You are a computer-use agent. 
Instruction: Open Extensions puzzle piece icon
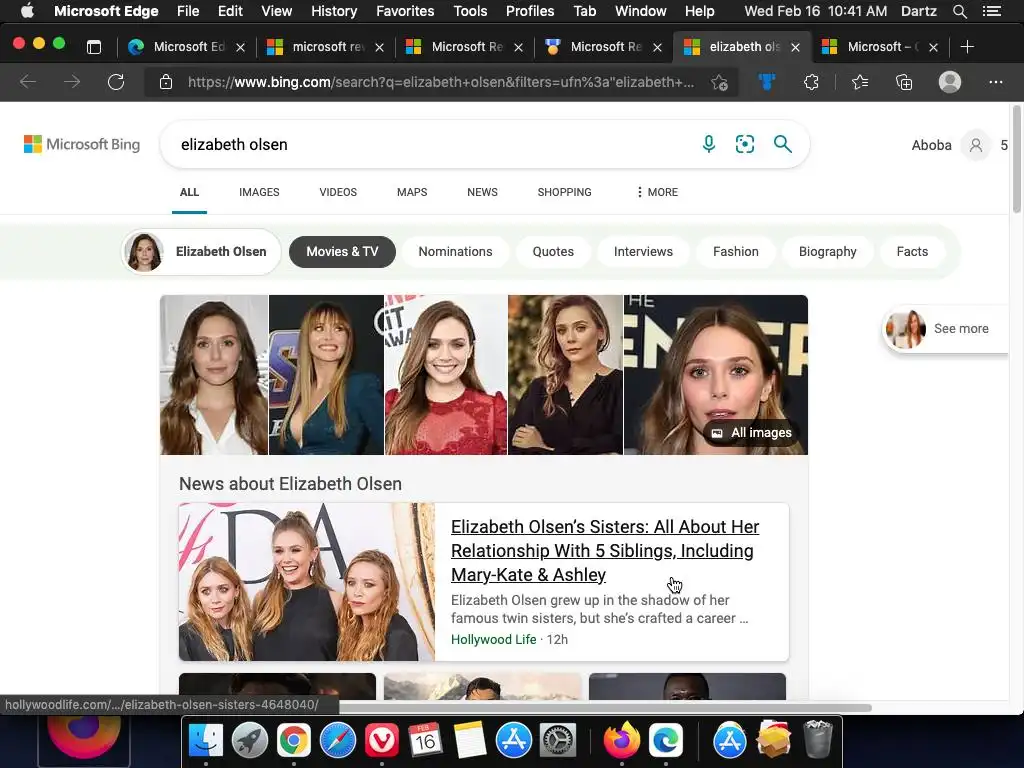coord(811,82)
